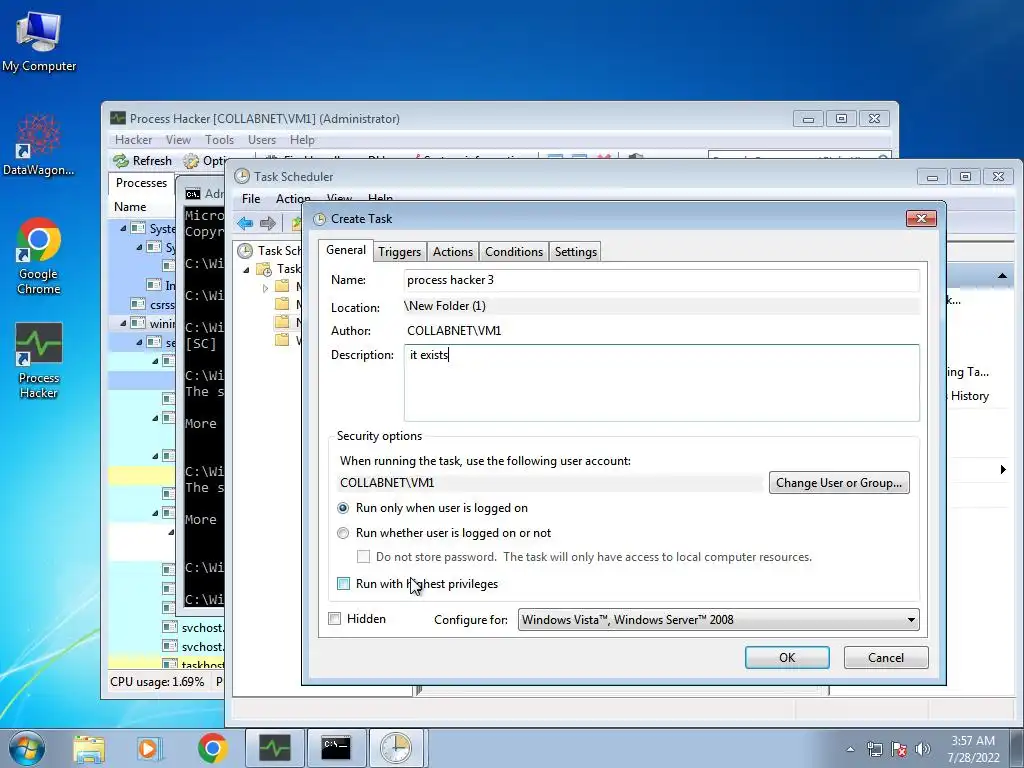
Task: Collapse the Task Scheduler actions pane section arrow
Action: pos(1002,276)
